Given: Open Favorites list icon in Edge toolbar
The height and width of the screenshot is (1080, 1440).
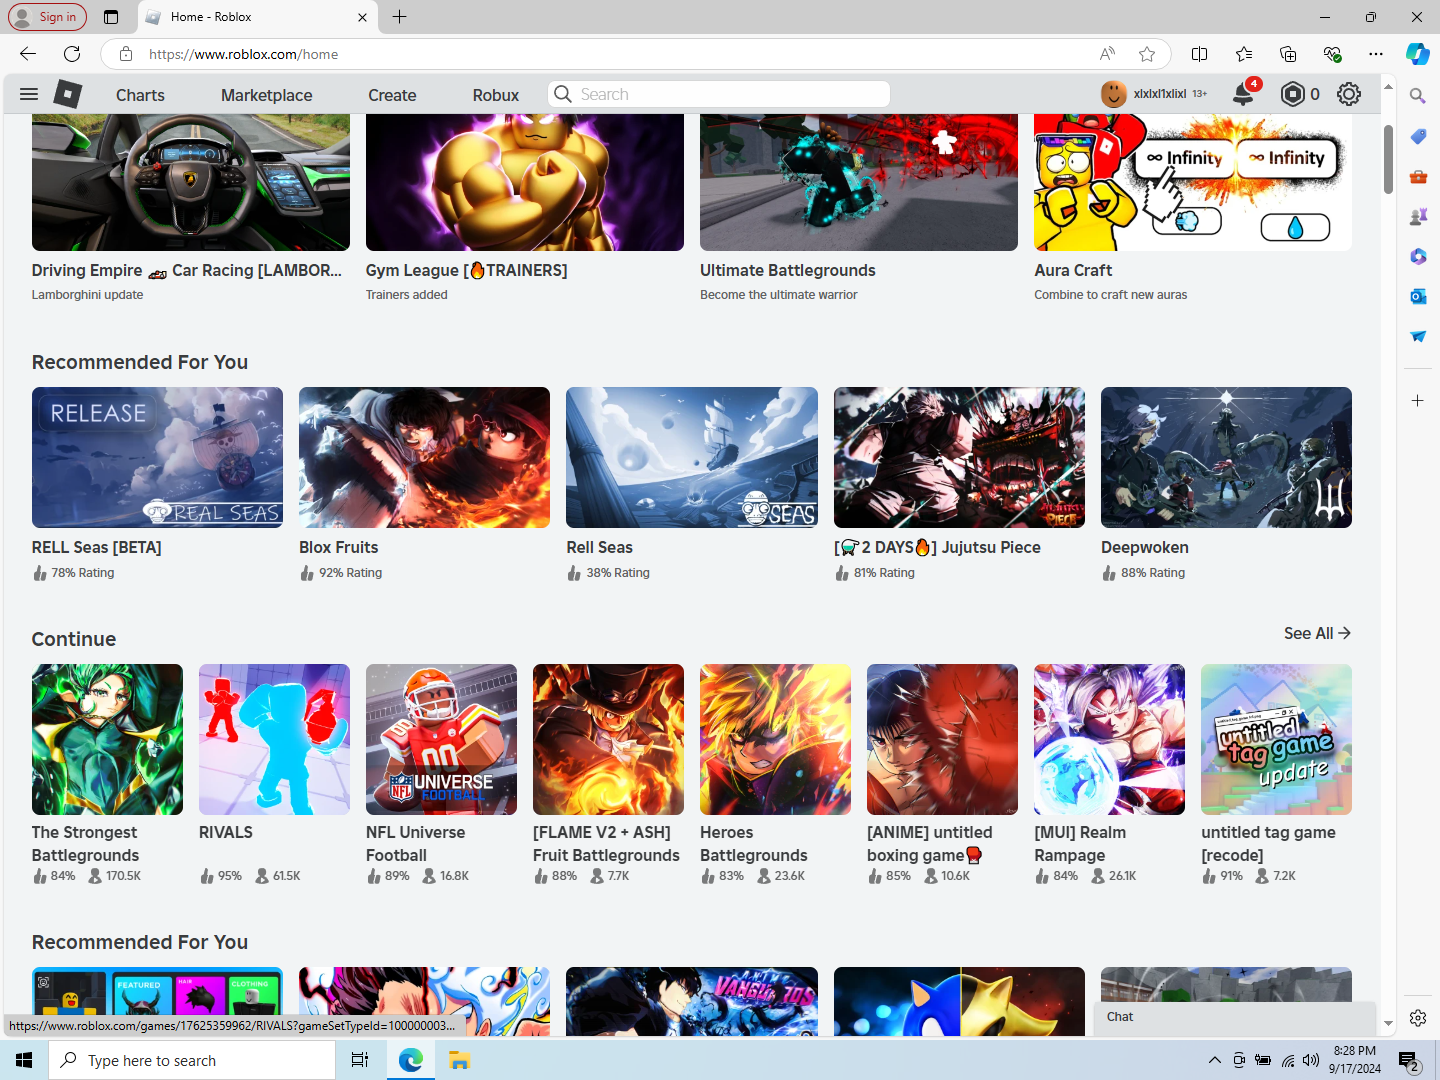Looking at the screenshot, I should pos(1244,54).
